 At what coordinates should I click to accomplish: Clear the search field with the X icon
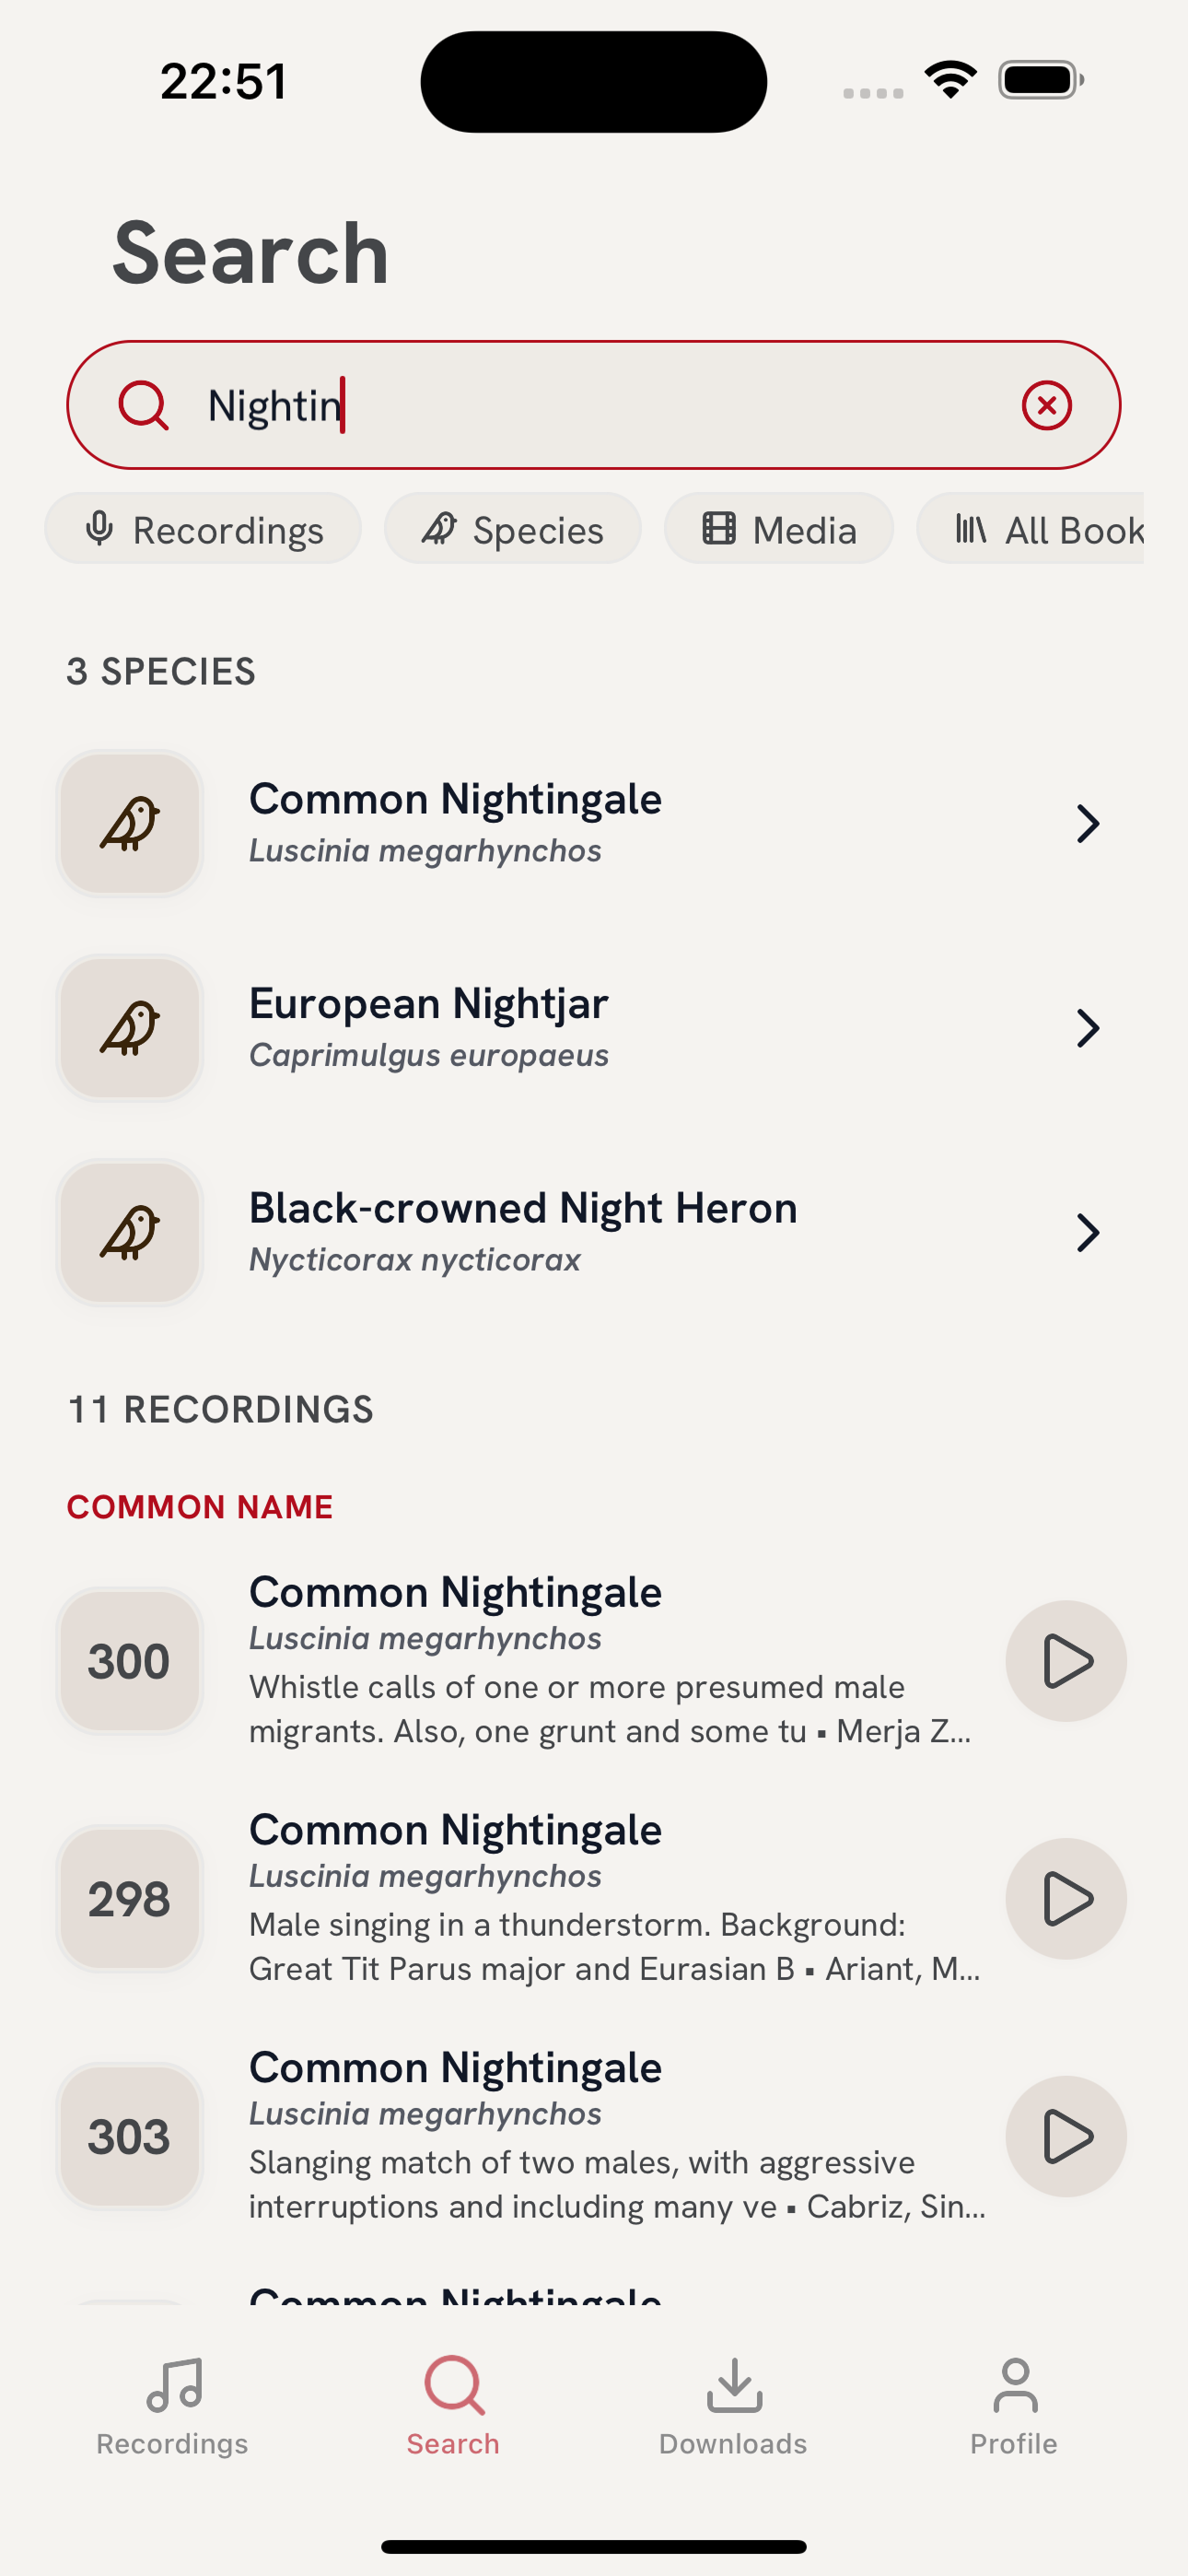pos(1046,405)
